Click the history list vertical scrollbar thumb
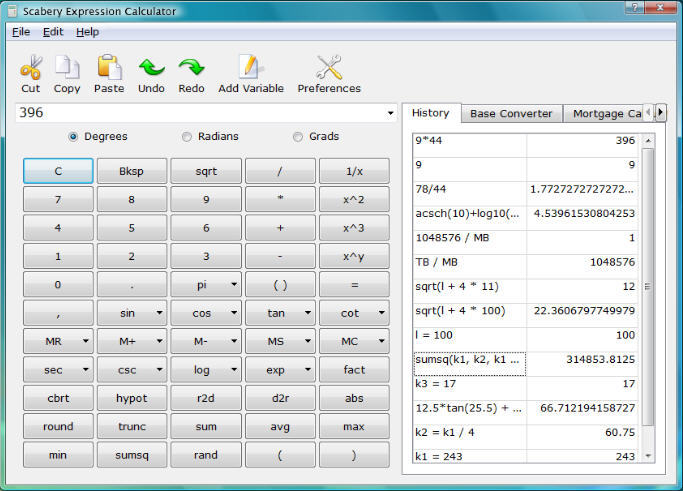 [x=648, y=287]
